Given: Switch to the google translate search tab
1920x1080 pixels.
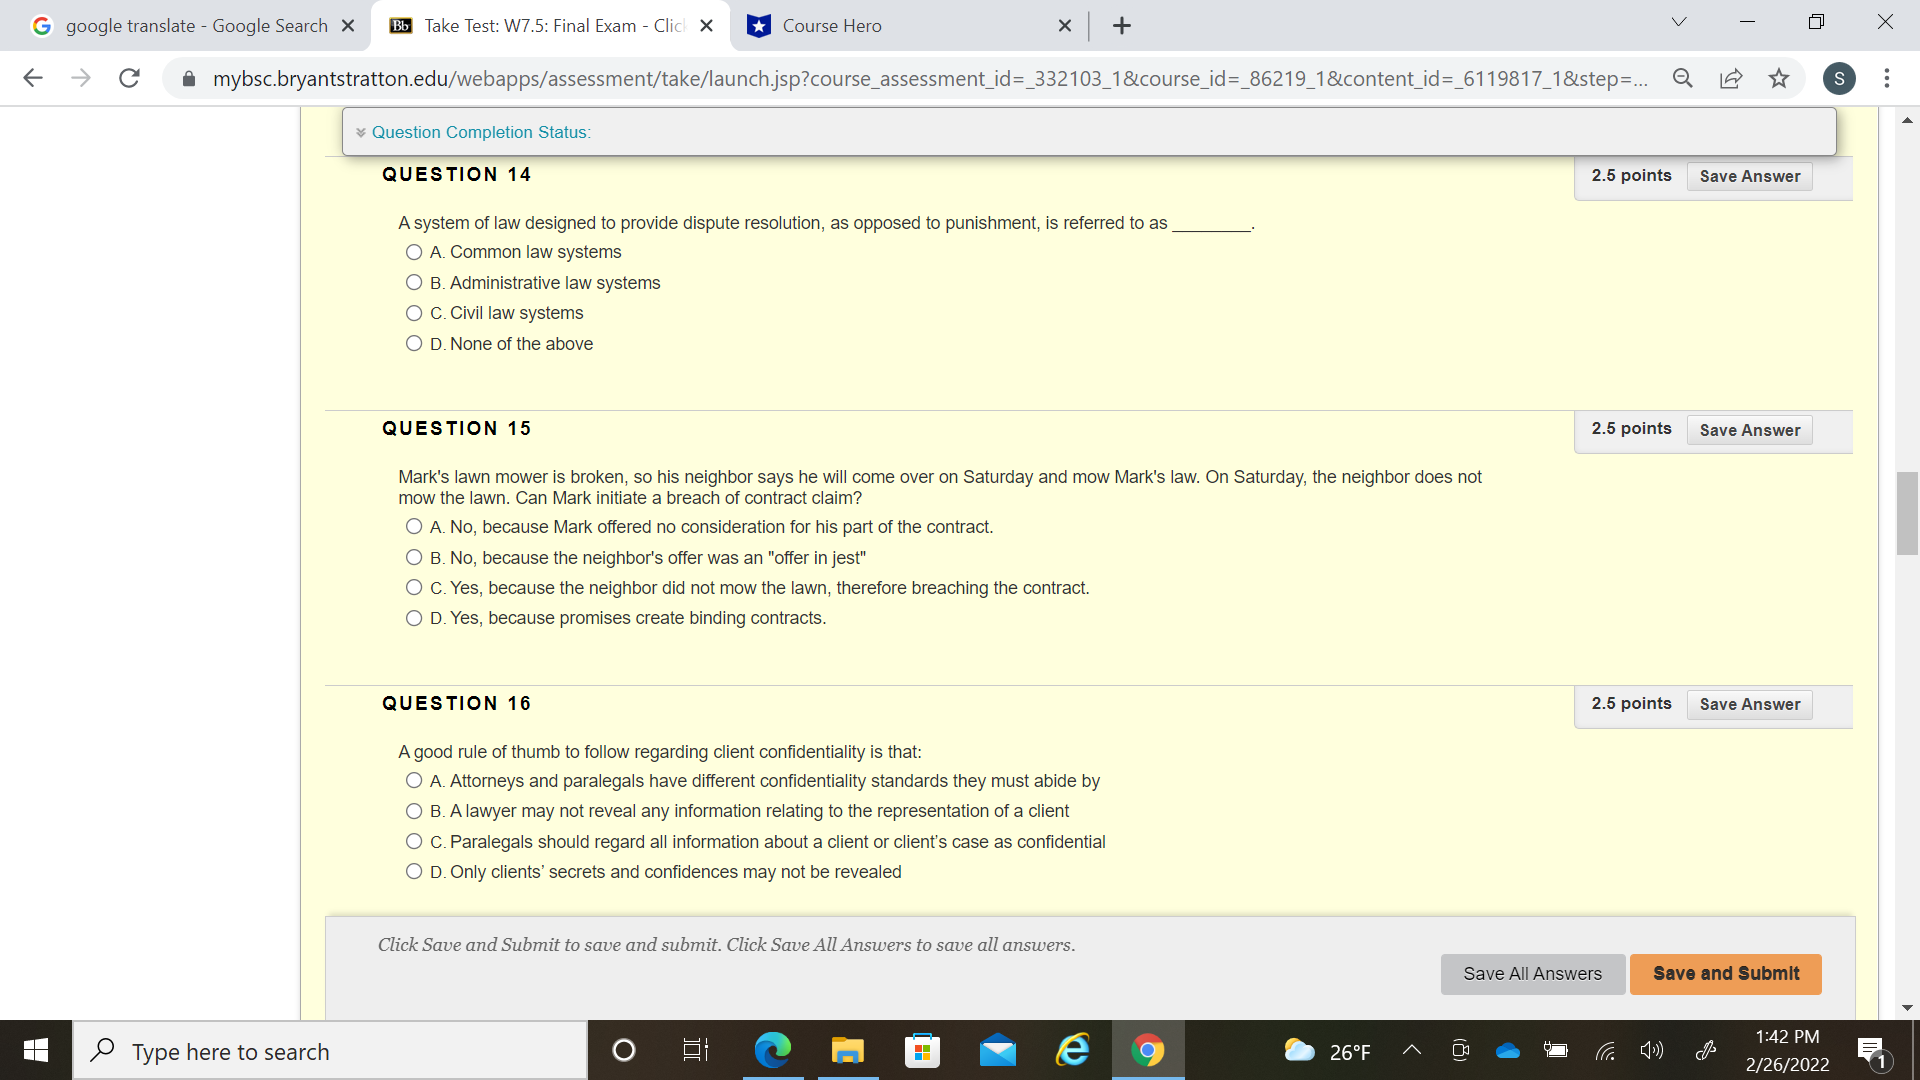Looking at the screenshot, I should click(190, 25).
